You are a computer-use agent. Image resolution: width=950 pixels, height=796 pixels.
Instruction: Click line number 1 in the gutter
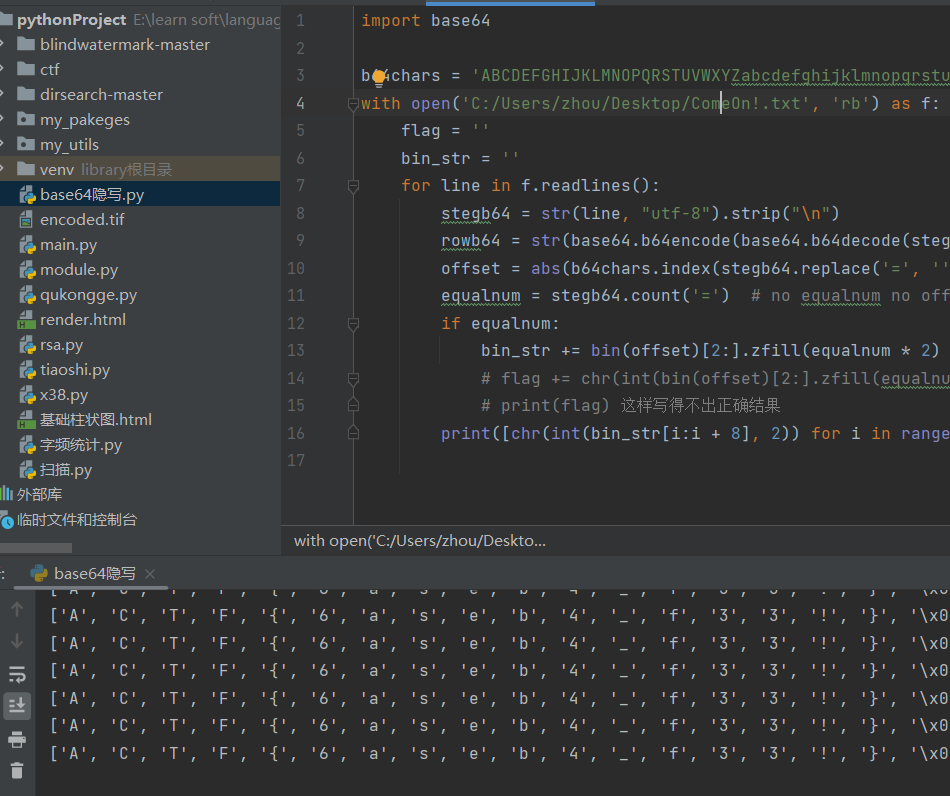301,21
